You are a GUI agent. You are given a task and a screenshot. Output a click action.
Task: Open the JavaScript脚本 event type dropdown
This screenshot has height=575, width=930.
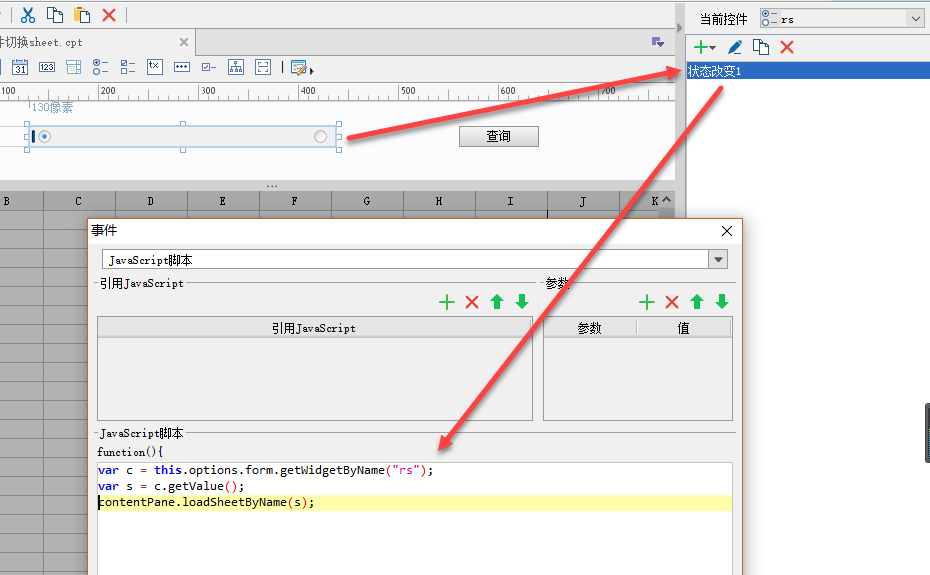718,259
